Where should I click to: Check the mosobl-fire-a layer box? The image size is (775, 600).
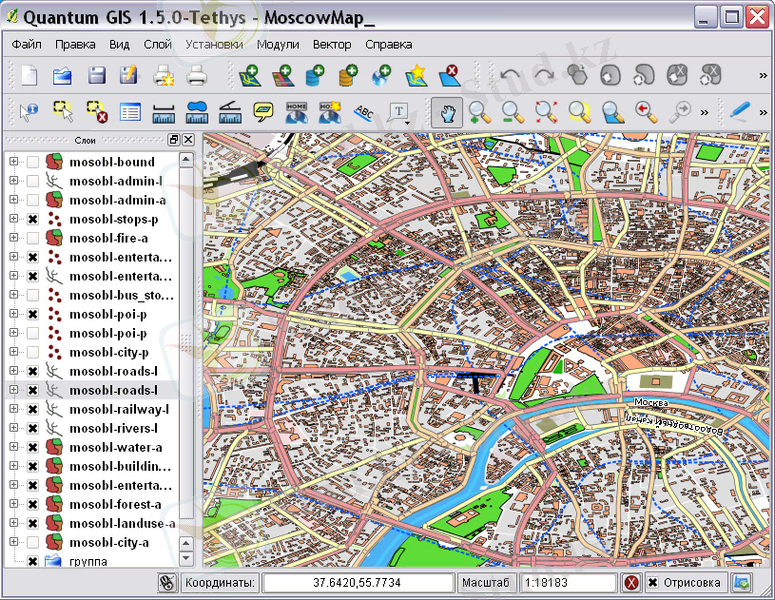pyautogui.click(x=33, y=238)
